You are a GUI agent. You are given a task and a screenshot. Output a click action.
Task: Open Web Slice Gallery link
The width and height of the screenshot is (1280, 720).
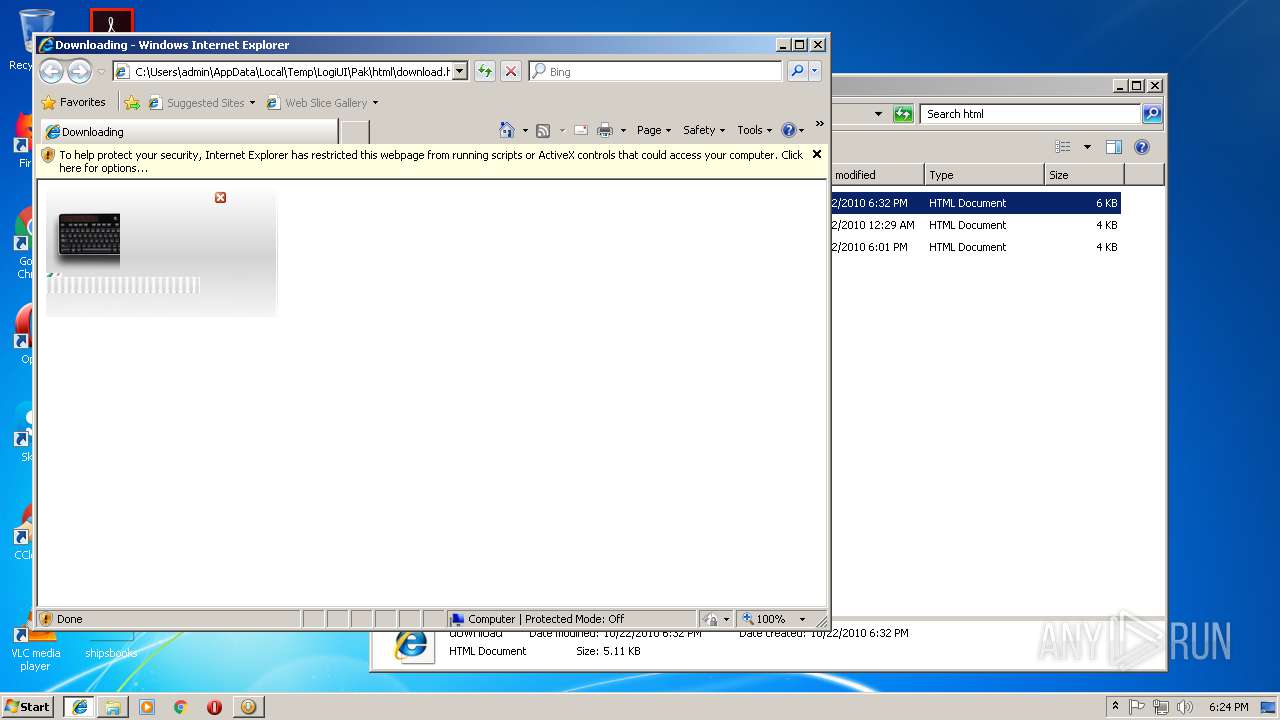322,102
